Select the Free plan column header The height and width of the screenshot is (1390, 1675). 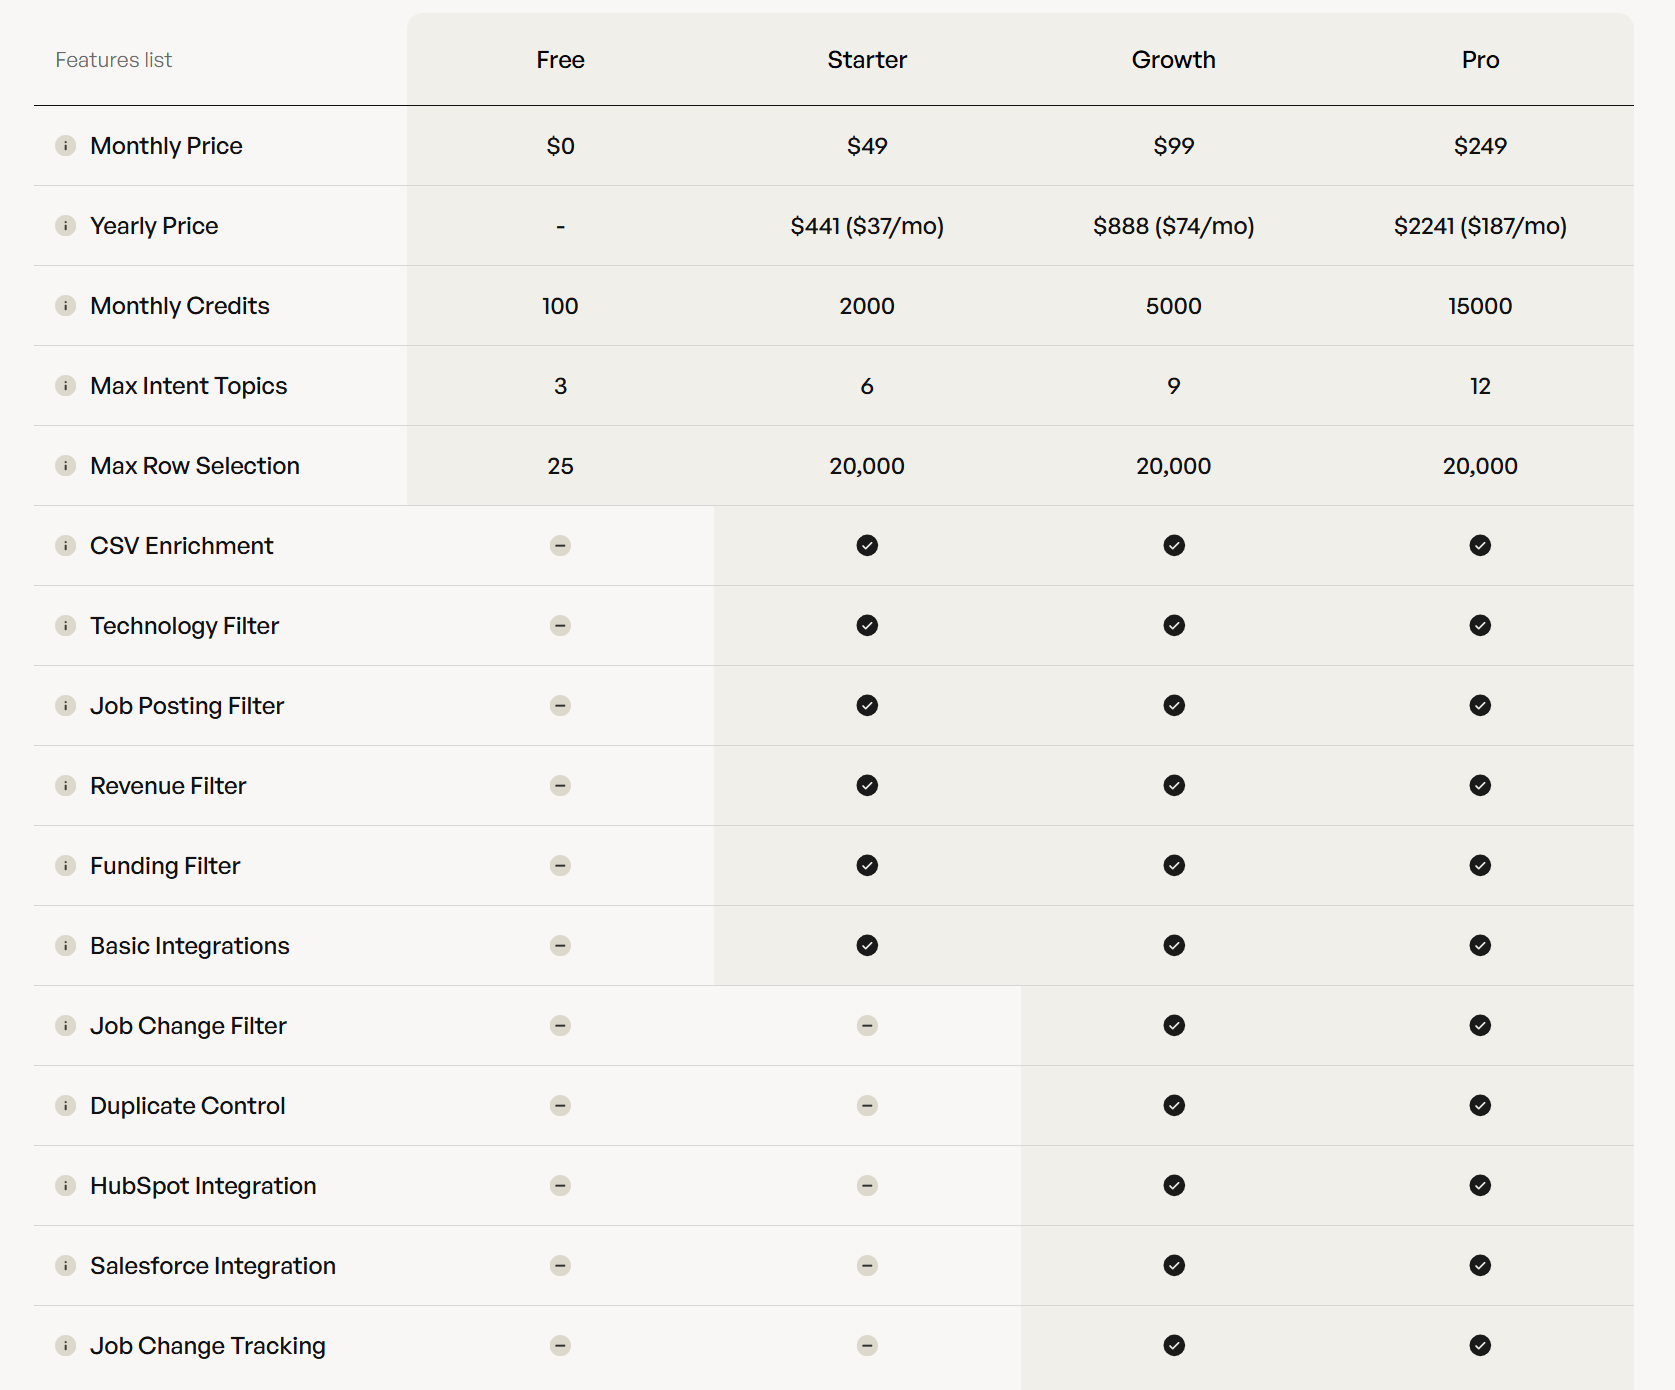tap(560, 60)
